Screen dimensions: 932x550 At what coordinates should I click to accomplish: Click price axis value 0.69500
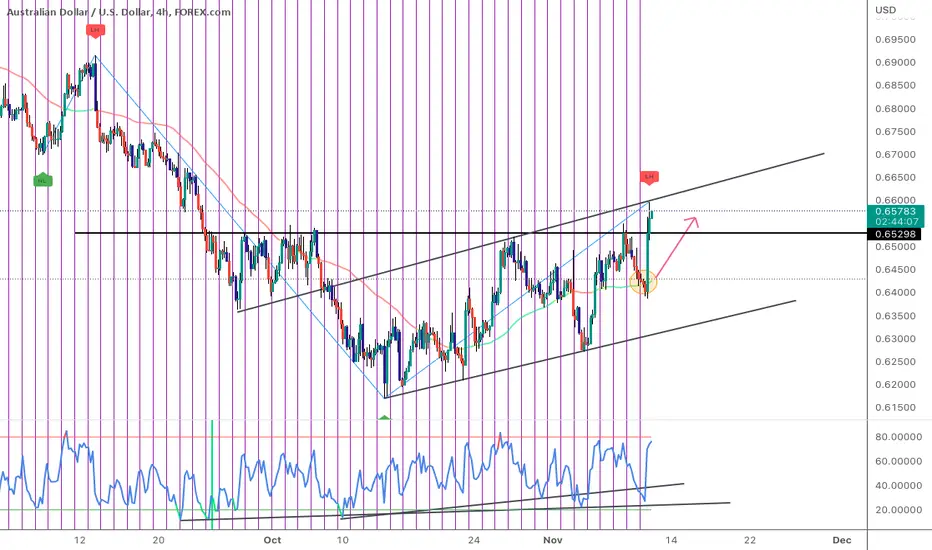[895, 39]
